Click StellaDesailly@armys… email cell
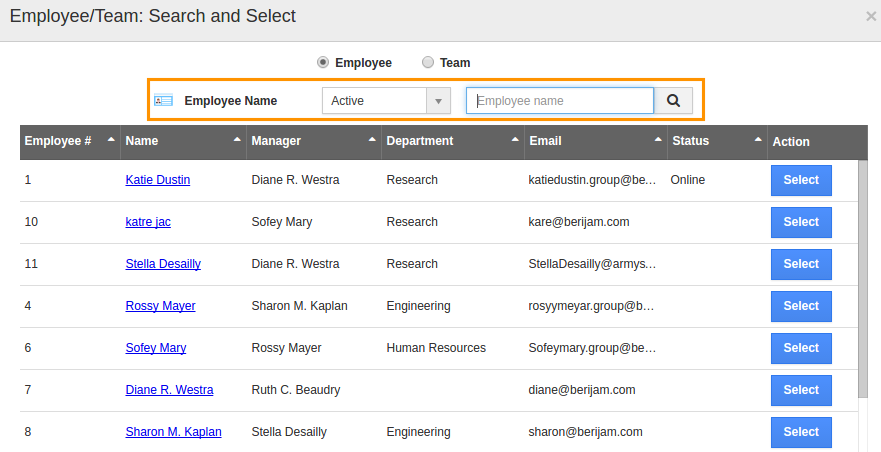 pos(592,264)
